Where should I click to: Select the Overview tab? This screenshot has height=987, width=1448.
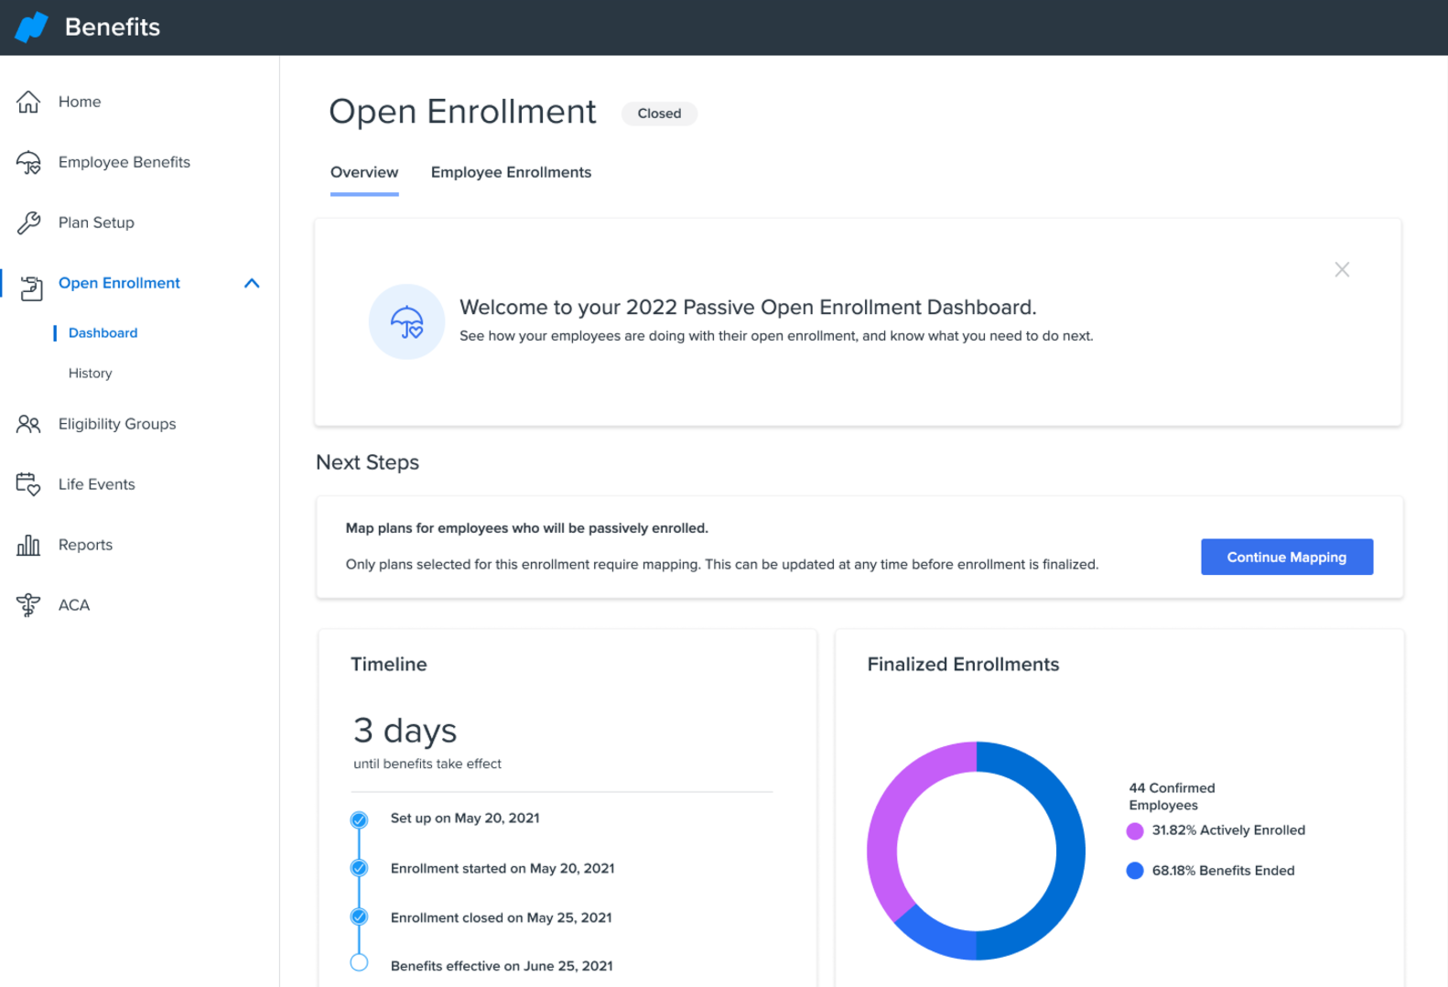(x=364, y=172)
